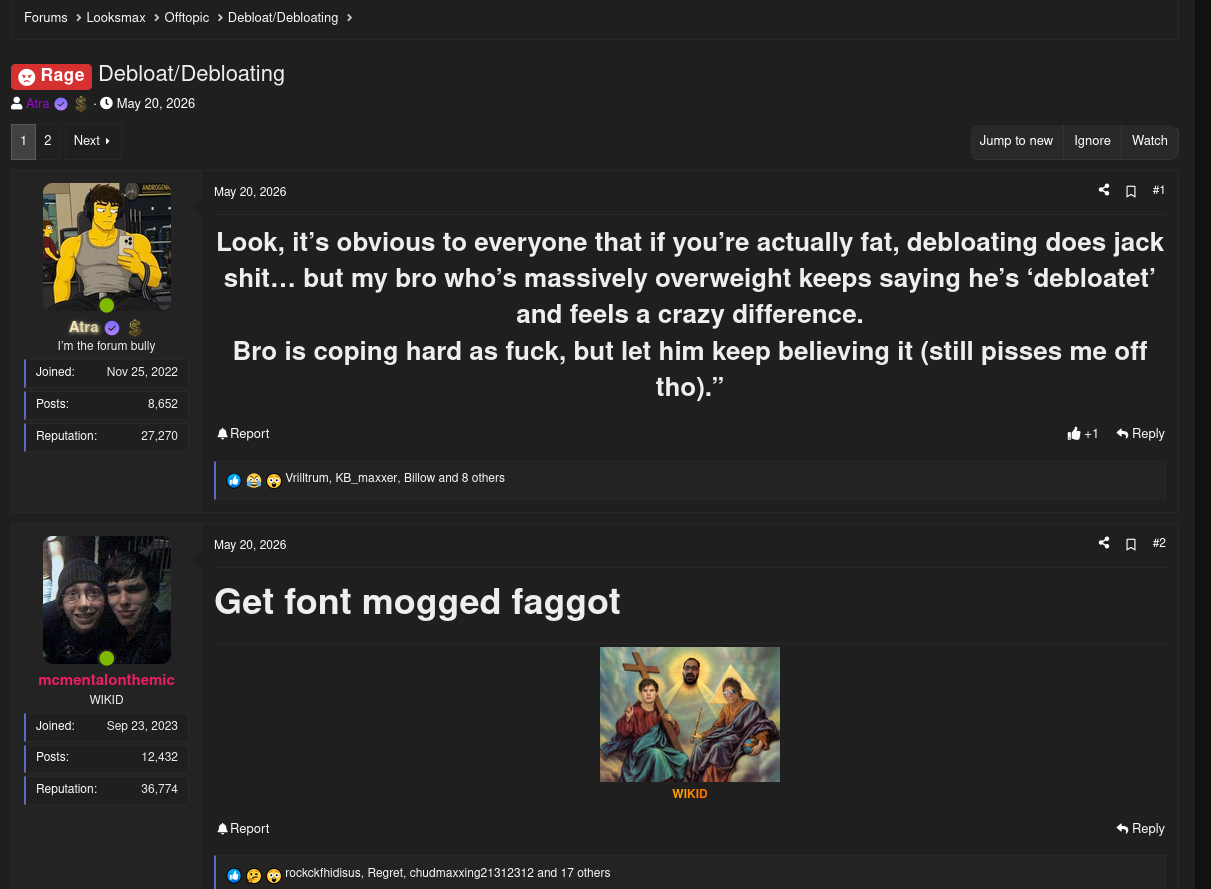
Task: Click the red Rage thread prefix badge
Action: coord(51,76)
